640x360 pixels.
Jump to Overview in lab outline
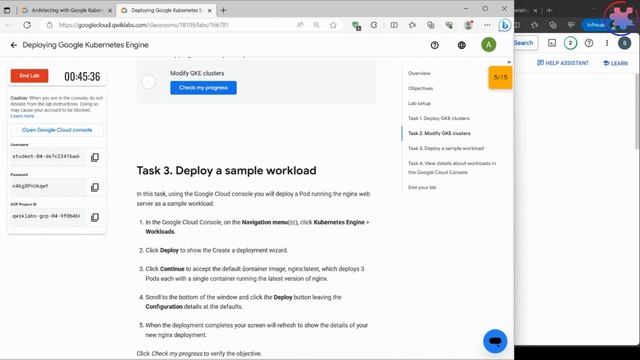[x=419, y=73]
